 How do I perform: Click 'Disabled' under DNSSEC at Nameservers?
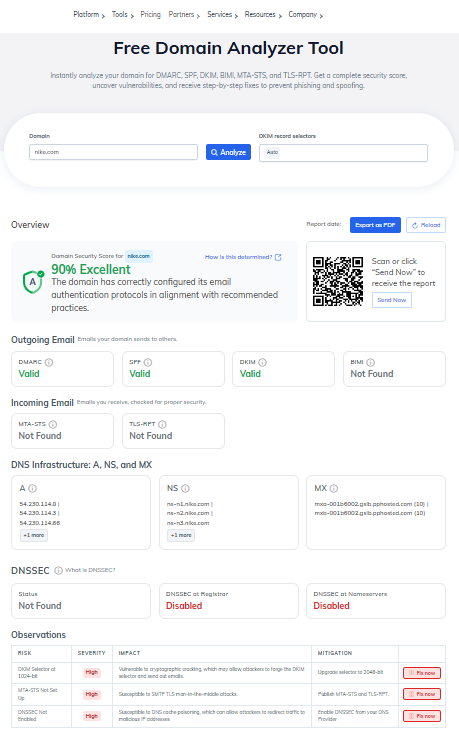pyautogui.click(x=331, y=606)
